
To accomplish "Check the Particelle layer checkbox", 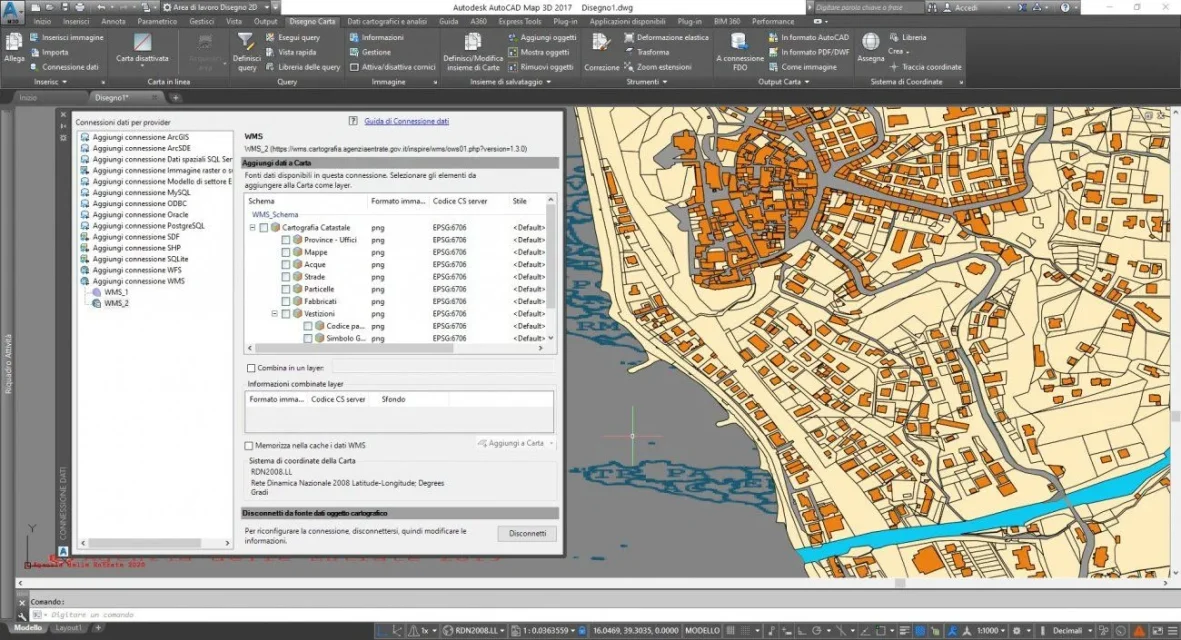I will pos(285,289).
